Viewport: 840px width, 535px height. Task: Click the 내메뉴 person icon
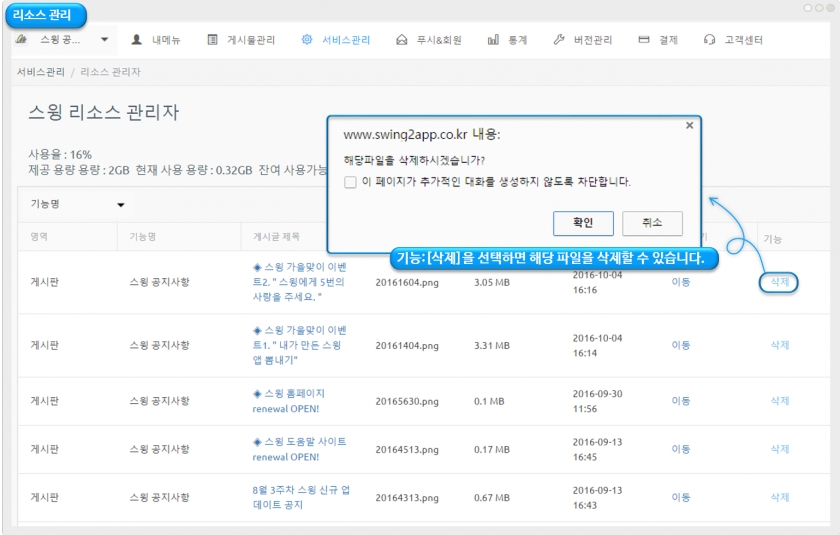pyautogui.click(x=137, y=40)
